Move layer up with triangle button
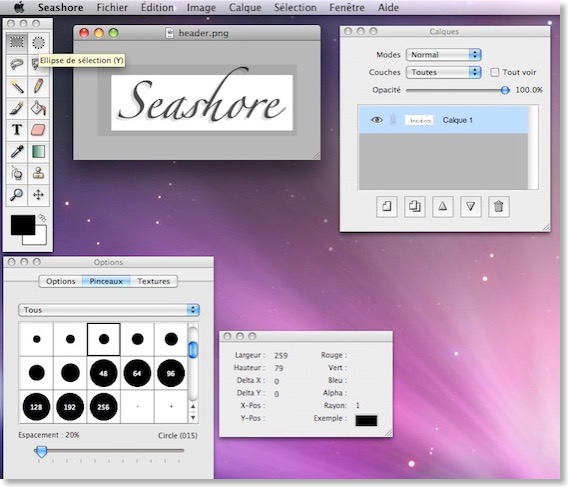This screenshot has width=568, height=487. point(443,207)
